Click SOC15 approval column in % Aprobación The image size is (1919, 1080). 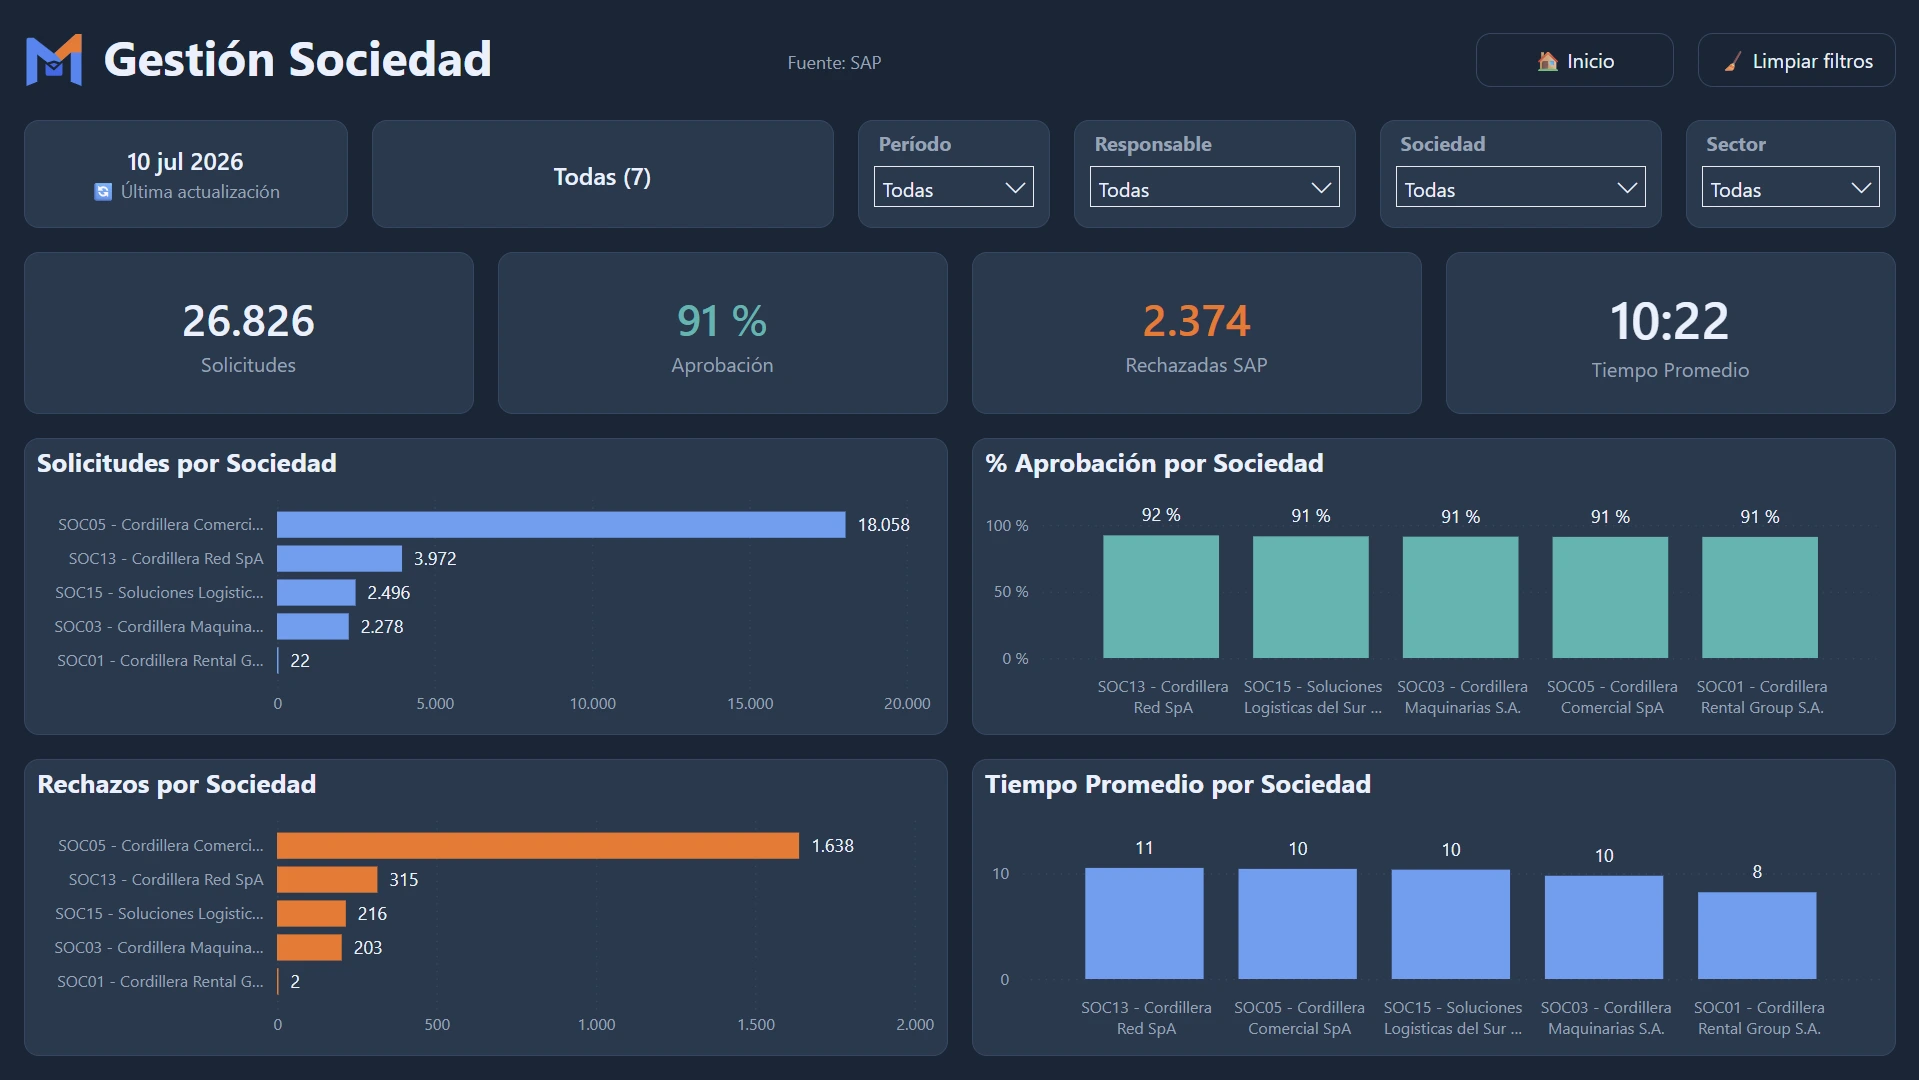(x=1310, y=597)
